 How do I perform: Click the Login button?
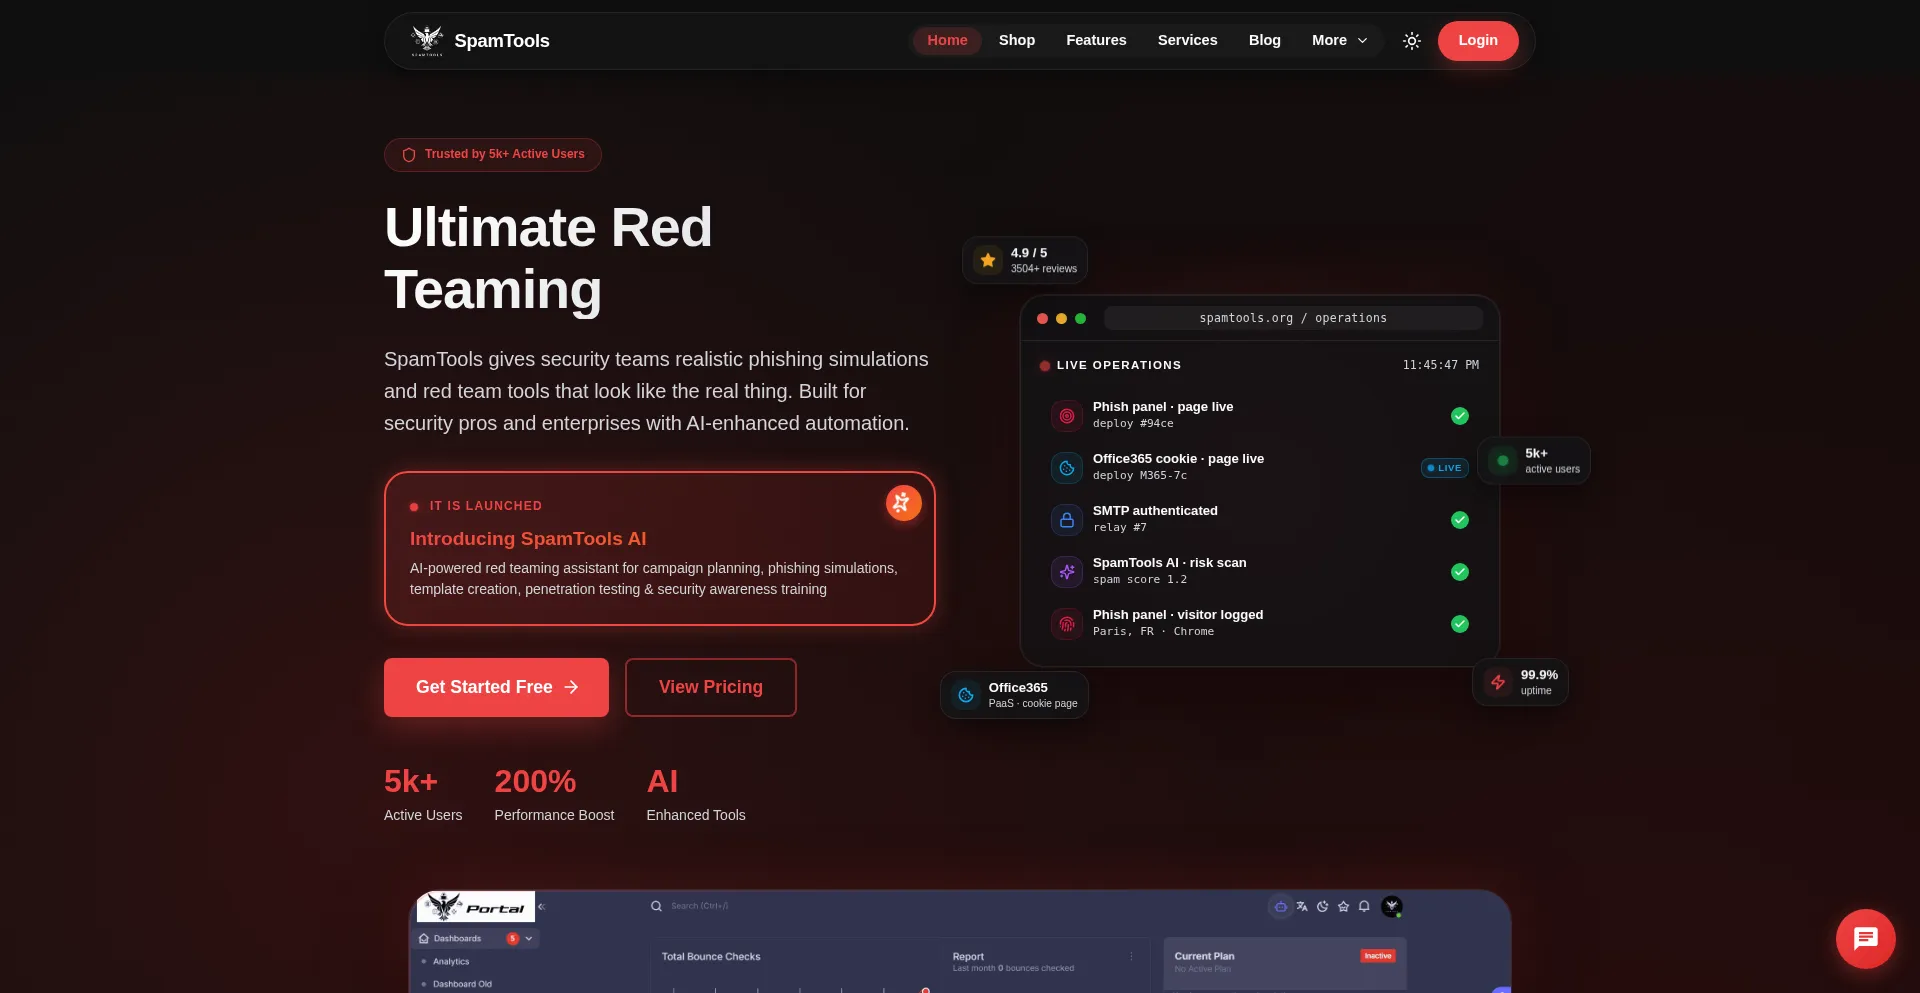1478,41
